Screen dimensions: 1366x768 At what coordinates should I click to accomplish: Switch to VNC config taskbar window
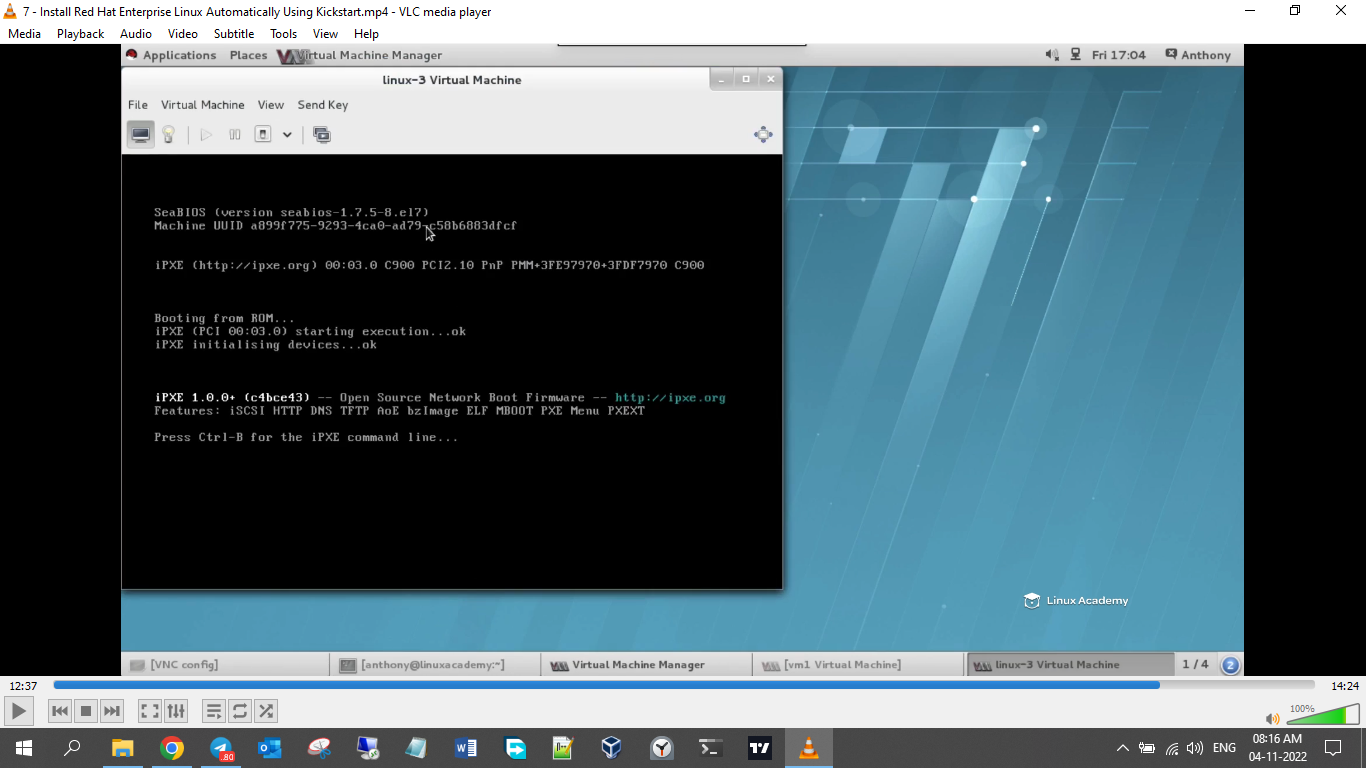click(225, 665)
